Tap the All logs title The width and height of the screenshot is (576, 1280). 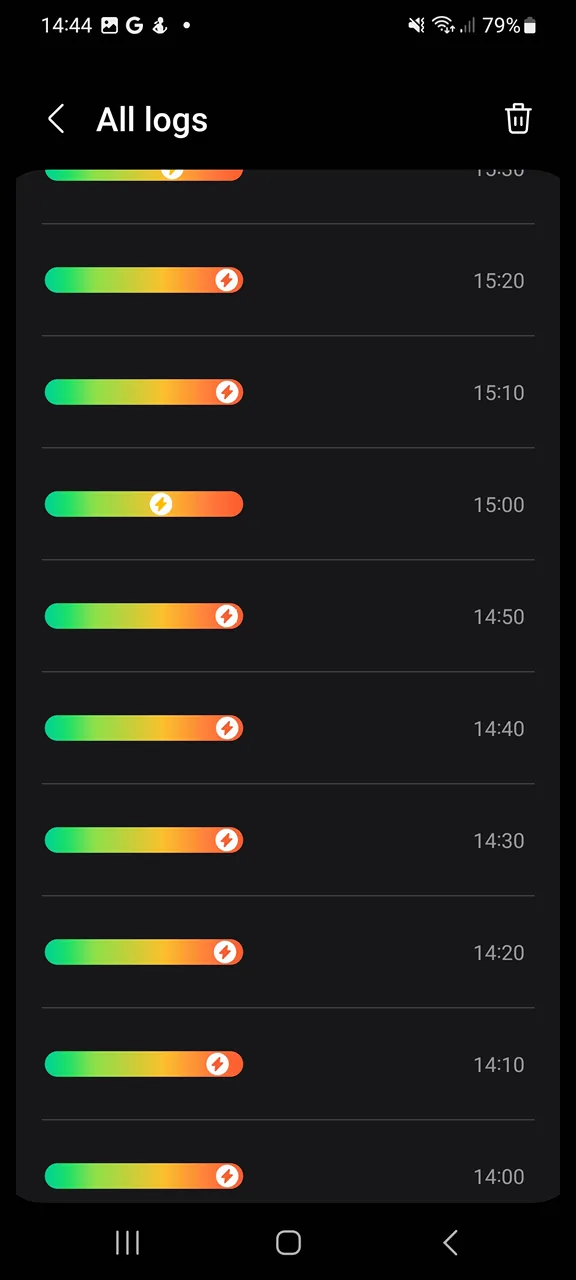click(152, 120)
